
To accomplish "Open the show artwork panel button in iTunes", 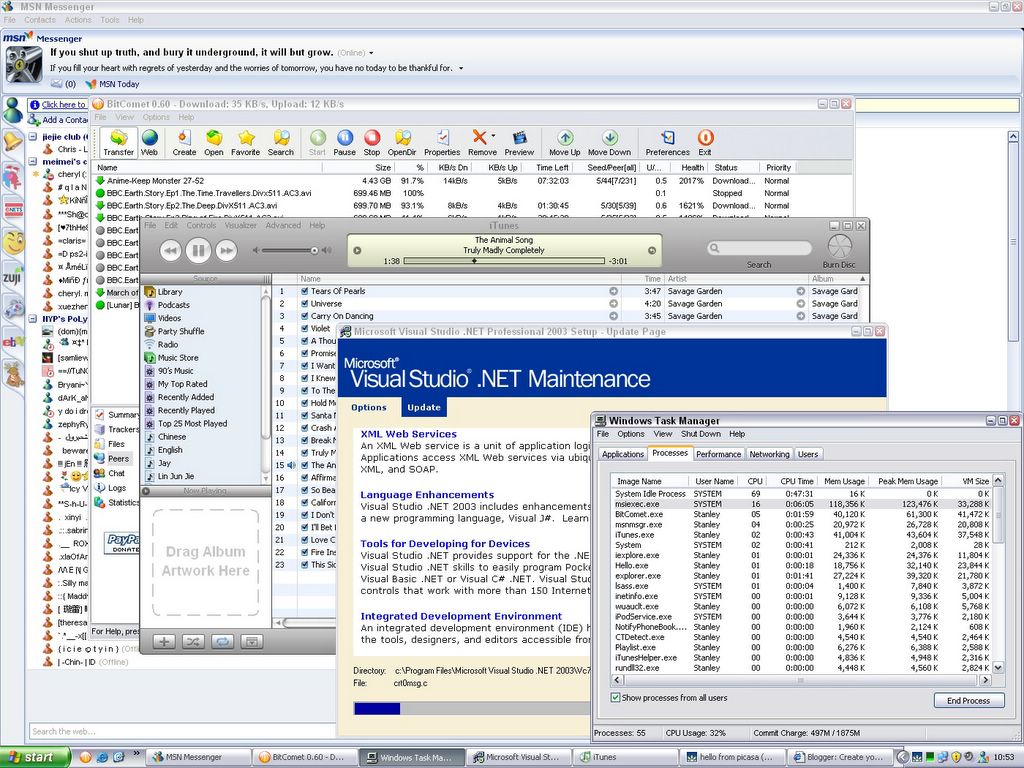I will [251, 641].
